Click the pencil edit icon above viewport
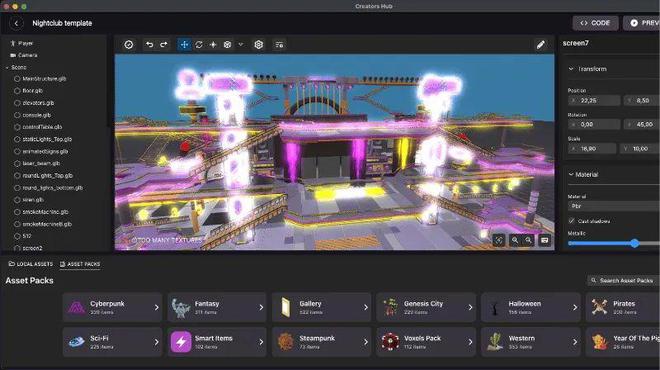Screen dimensions: 660x370 point(540,45)
